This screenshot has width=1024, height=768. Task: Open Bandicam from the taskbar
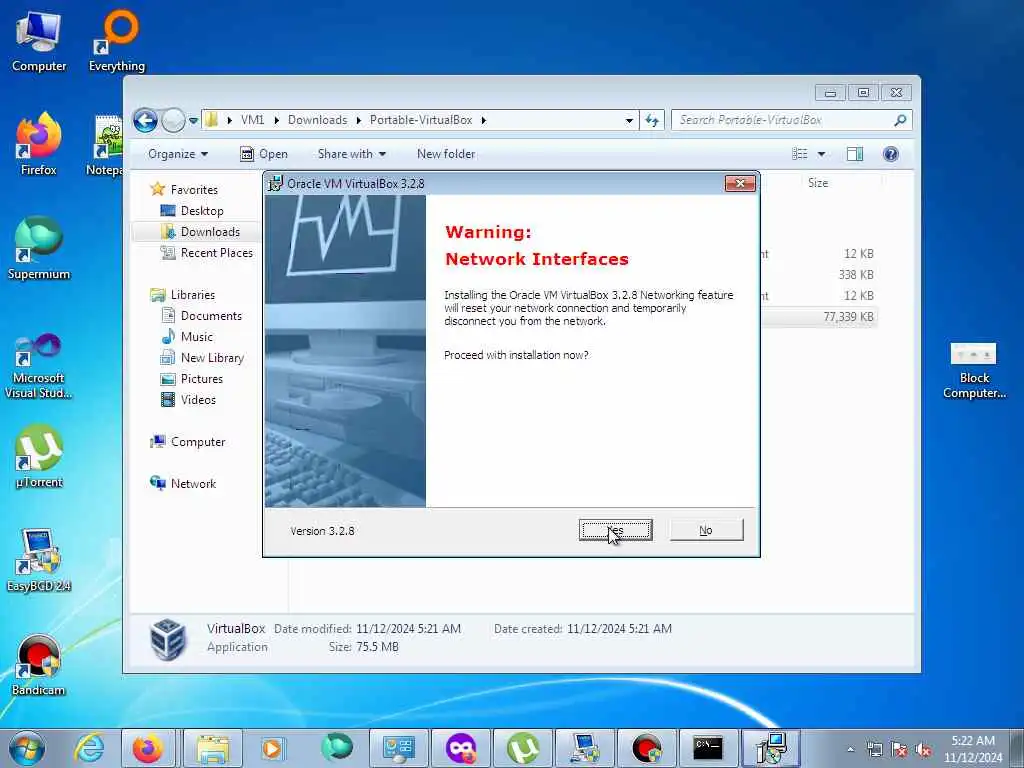(x=647, y=748)
